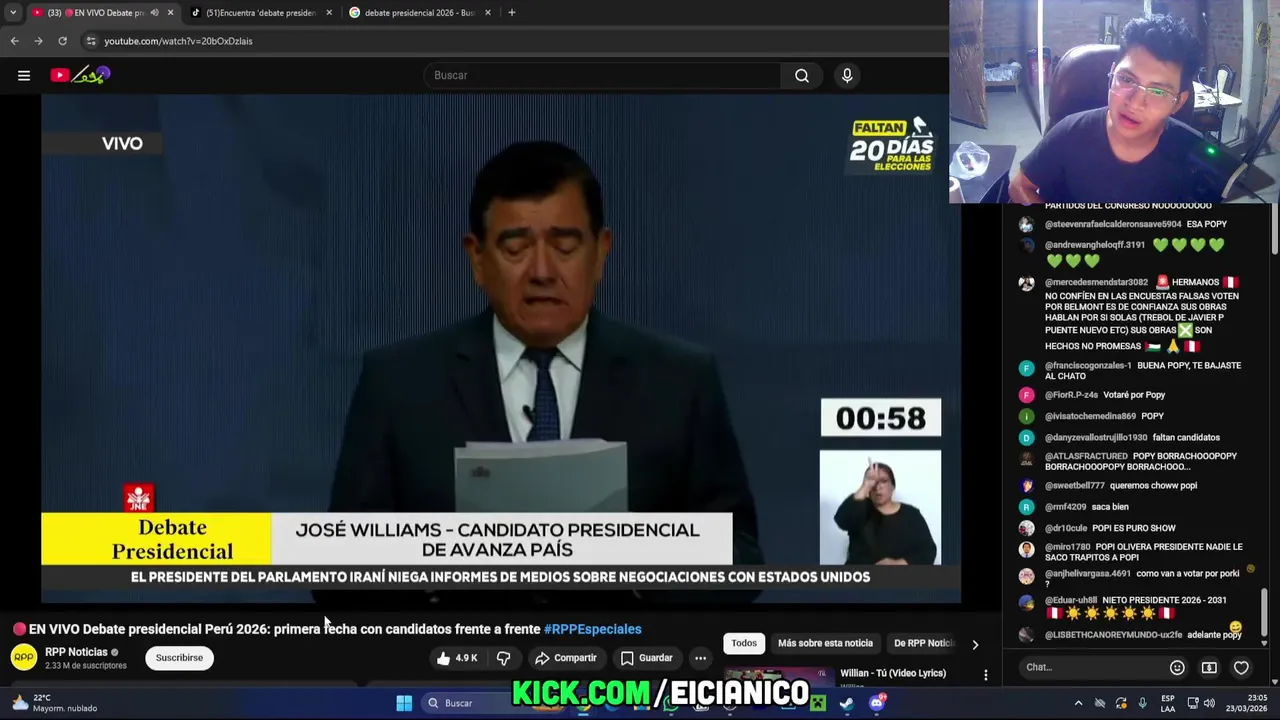The image size is (1280, 720).
Task: Send a heart reaction in chat
Action: pos(1241,667)
